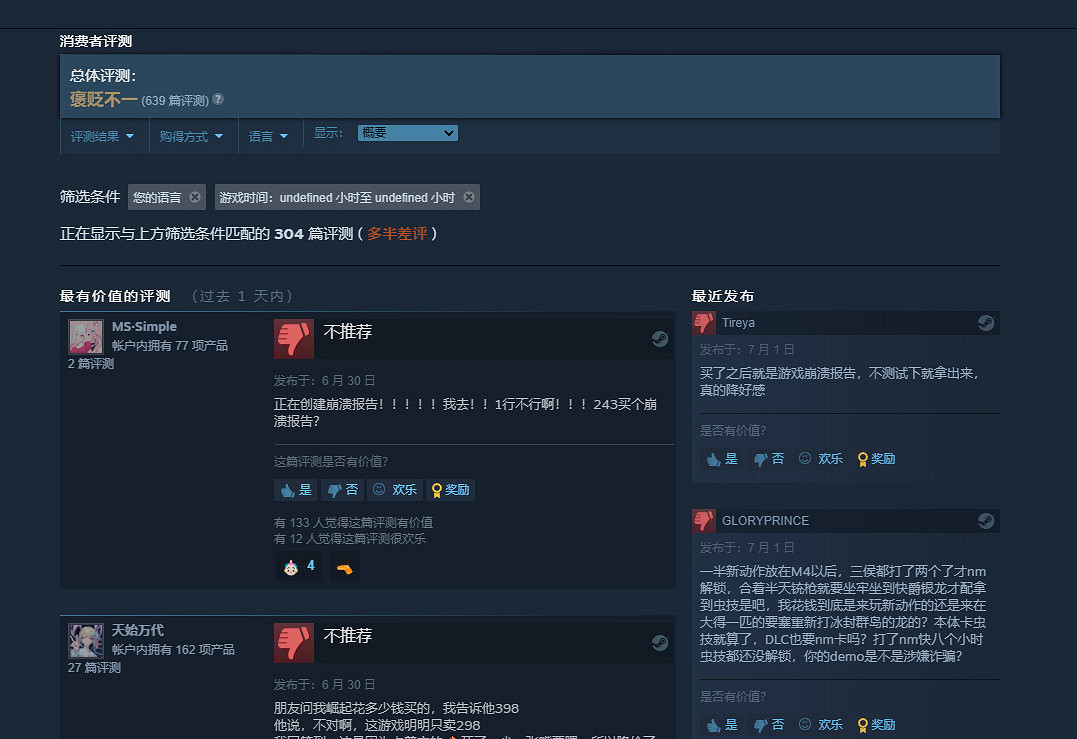Remove the "您的语言" filter tag
Viewport: 1077px width, 739px height.
pyautogui.click(x=196, y=197)
